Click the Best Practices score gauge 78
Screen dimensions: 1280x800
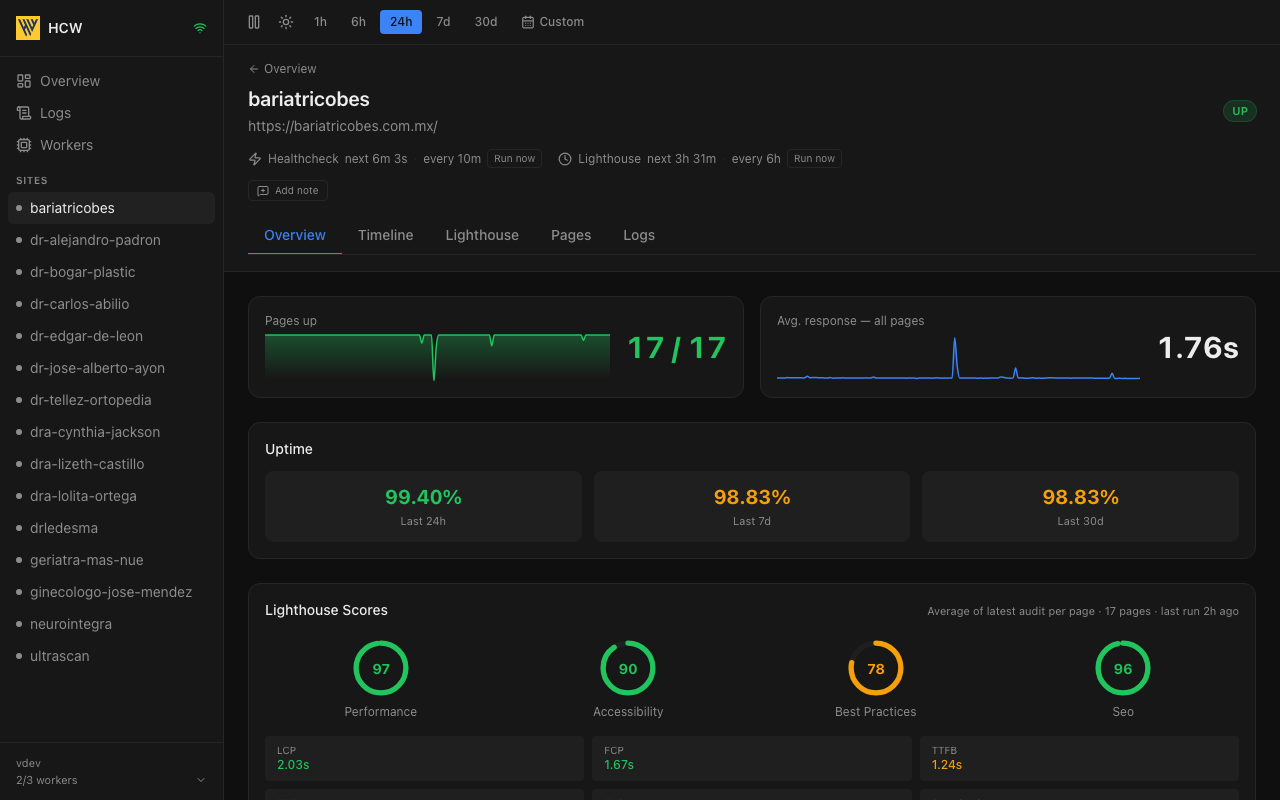pos(876,668)
